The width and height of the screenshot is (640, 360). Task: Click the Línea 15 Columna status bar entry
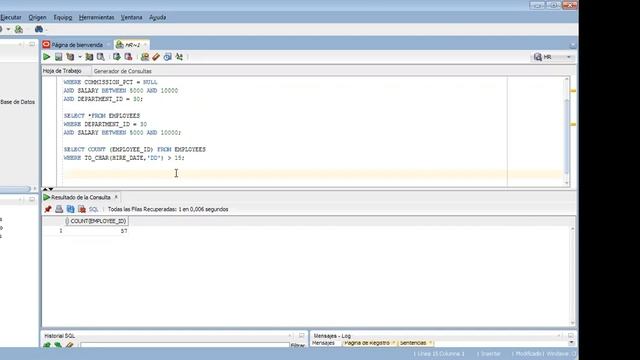(439, 354)
